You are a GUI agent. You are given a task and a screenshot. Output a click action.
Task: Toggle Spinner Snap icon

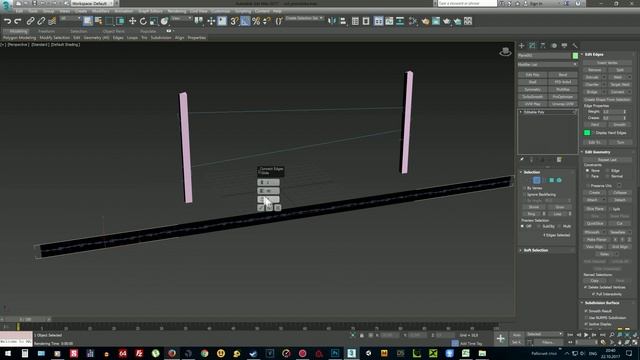(267, 21)
